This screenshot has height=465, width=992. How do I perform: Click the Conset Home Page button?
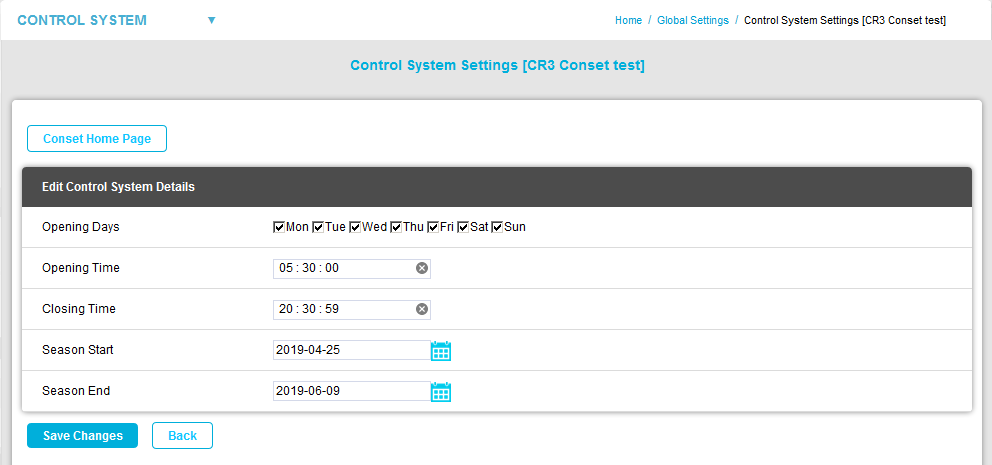[97, 139]
